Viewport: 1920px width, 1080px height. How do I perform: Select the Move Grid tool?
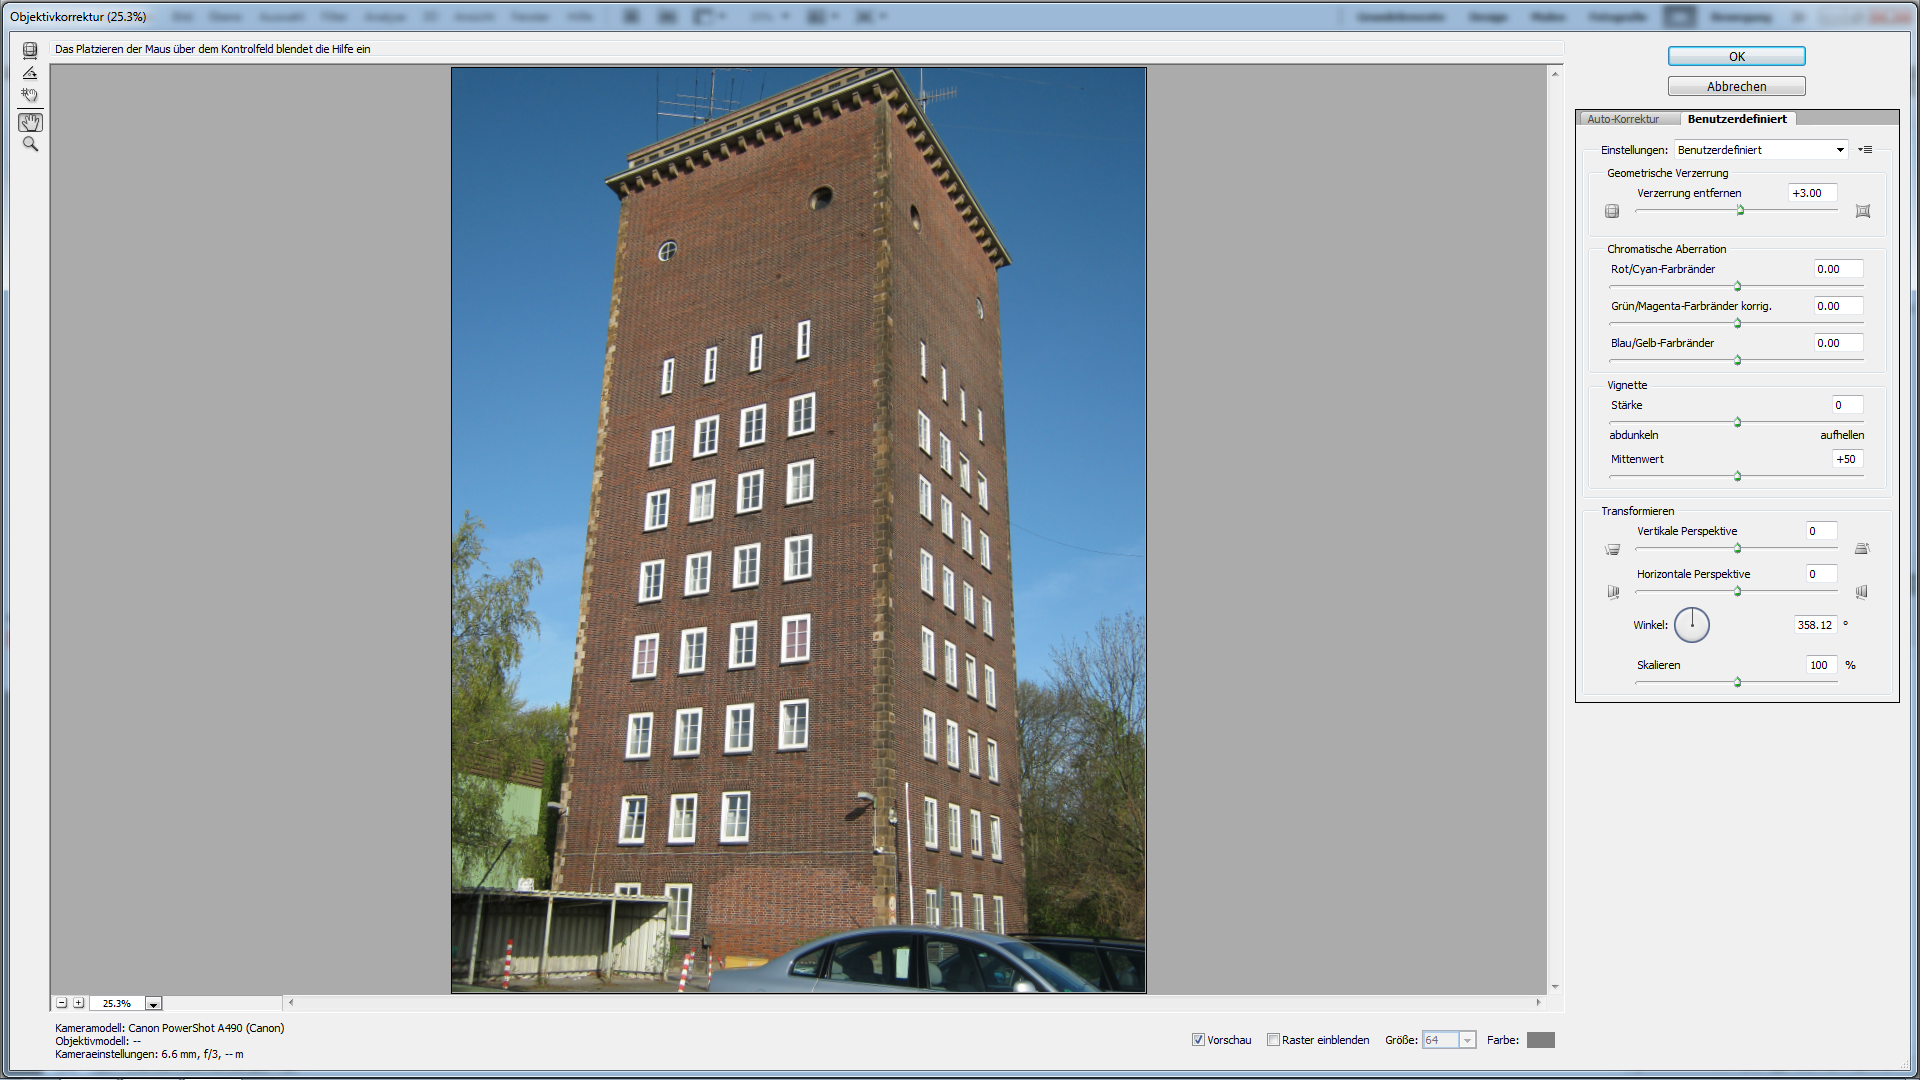[x=30, y=96]
